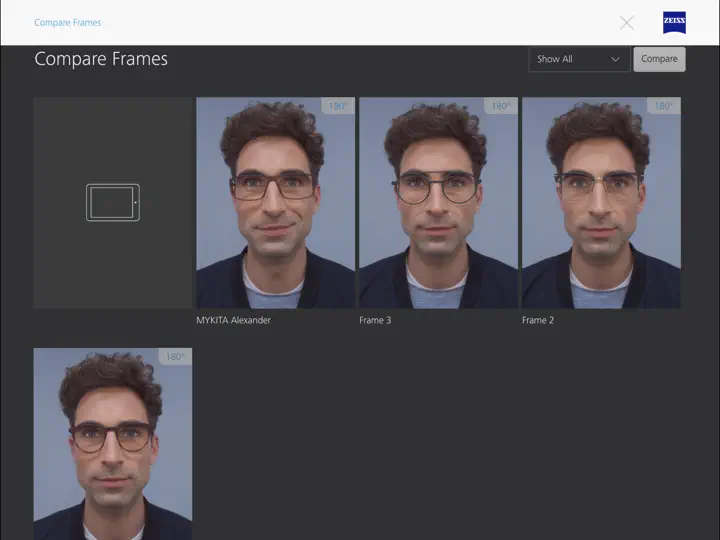The height and width of the screenshot is (540, 720).
Task: Expand the Show All dropdown
Action: tap(579, 59)
